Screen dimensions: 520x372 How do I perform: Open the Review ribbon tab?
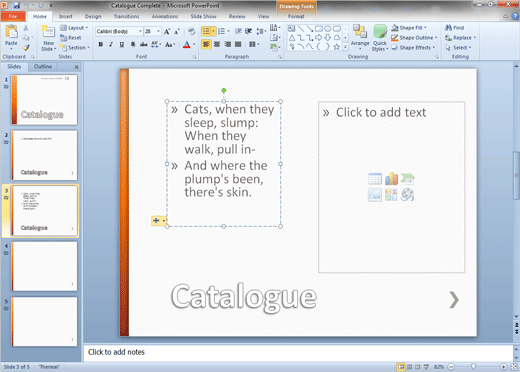pyautogui.click(x=237, y=16)
